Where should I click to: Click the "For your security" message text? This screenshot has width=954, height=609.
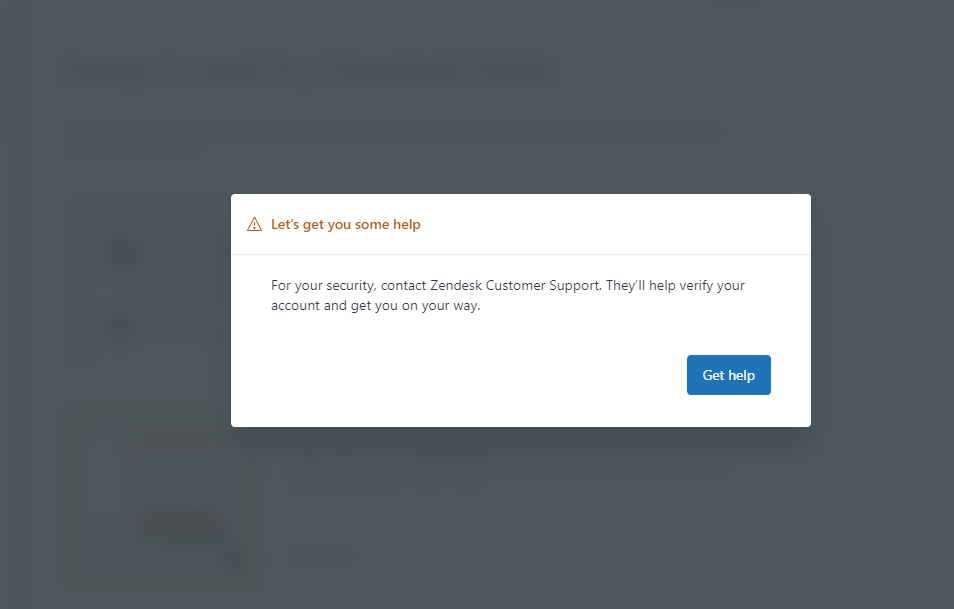[x=320, y=285]
